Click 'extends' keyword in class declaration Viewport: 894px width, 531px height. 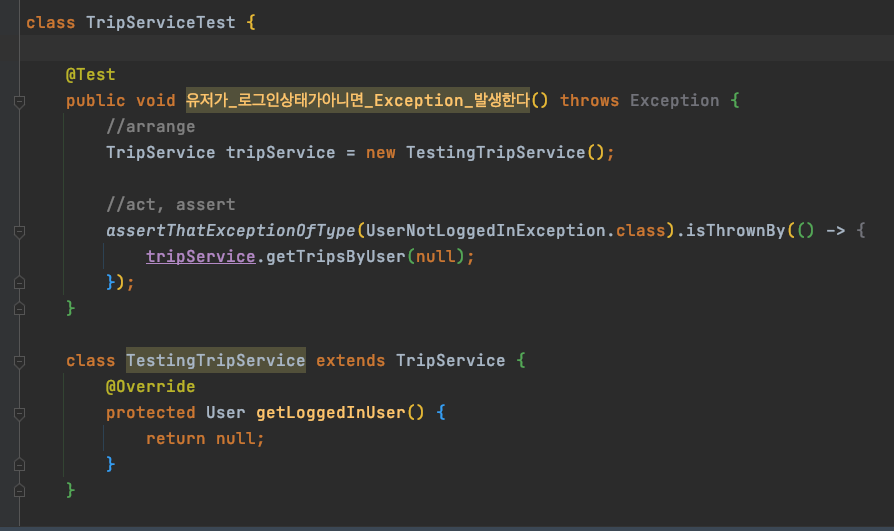(x=351, y=361)
